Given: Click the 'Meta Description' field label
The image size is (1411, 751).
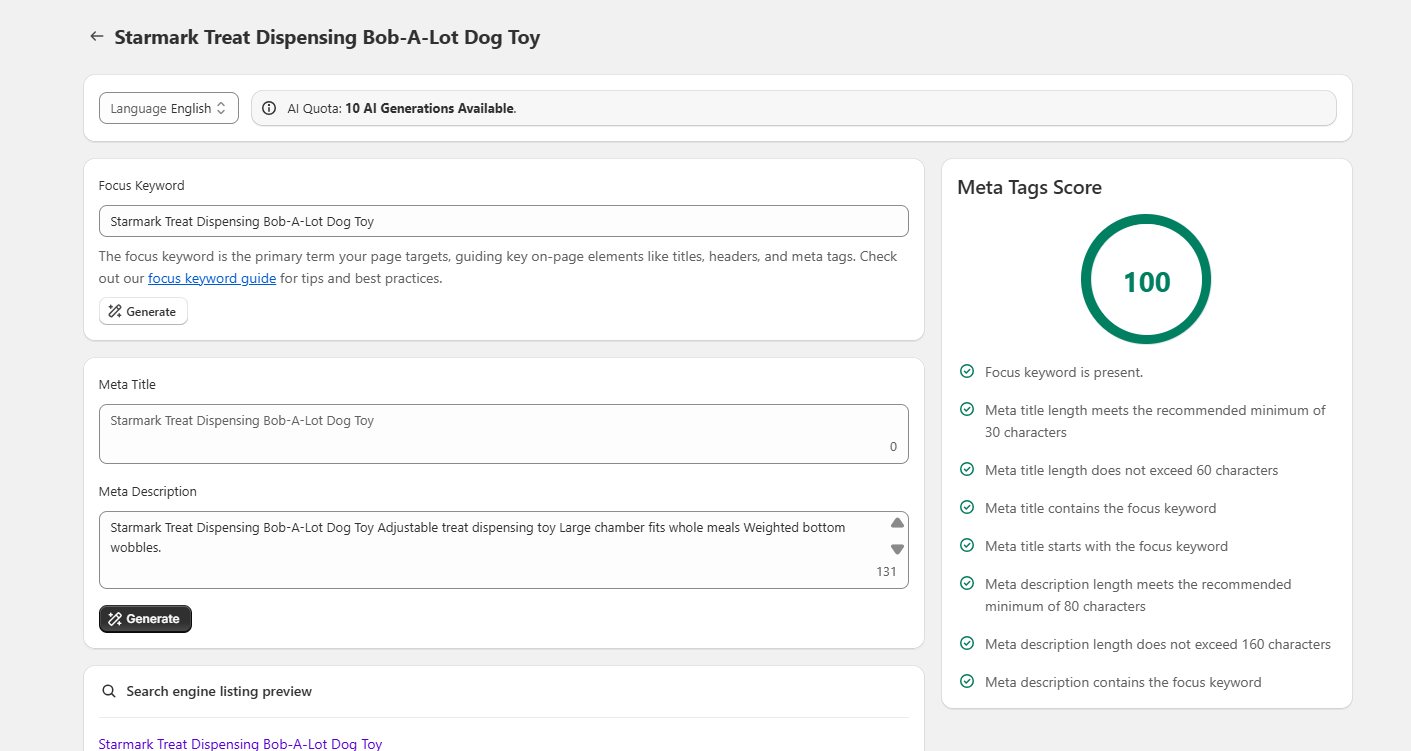Looking at the screenshot, I should click(x=148, y=492).
